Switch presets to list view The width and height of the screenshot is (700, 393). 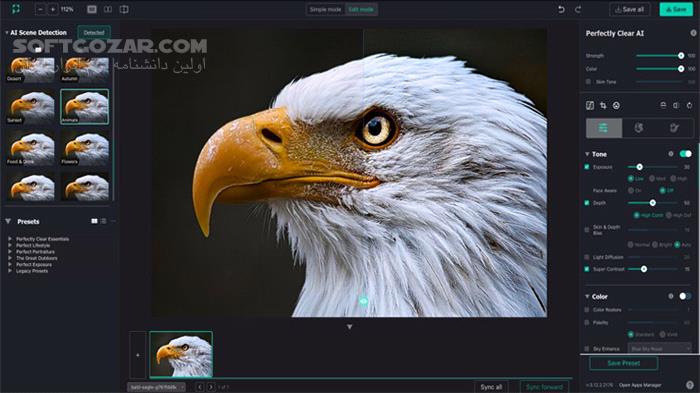(104, 221)
